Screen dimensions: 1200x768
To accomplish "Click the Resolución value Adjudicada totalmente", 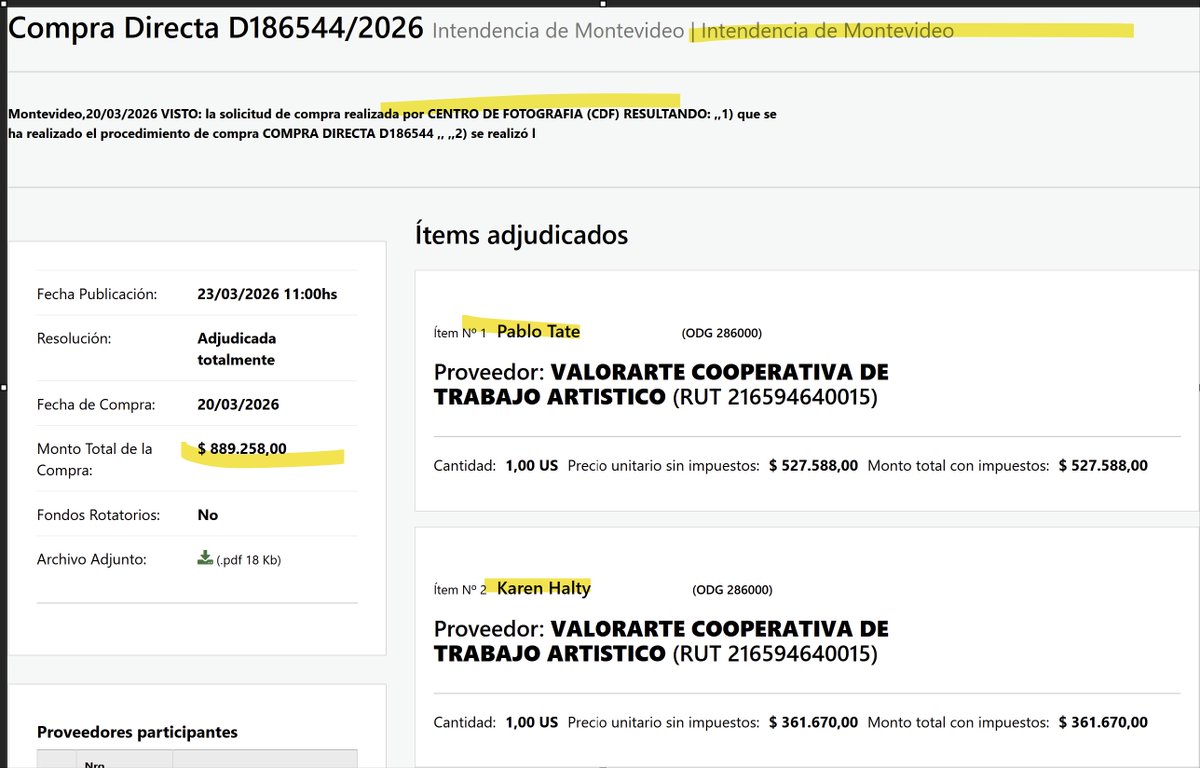I will pos(237,349).
